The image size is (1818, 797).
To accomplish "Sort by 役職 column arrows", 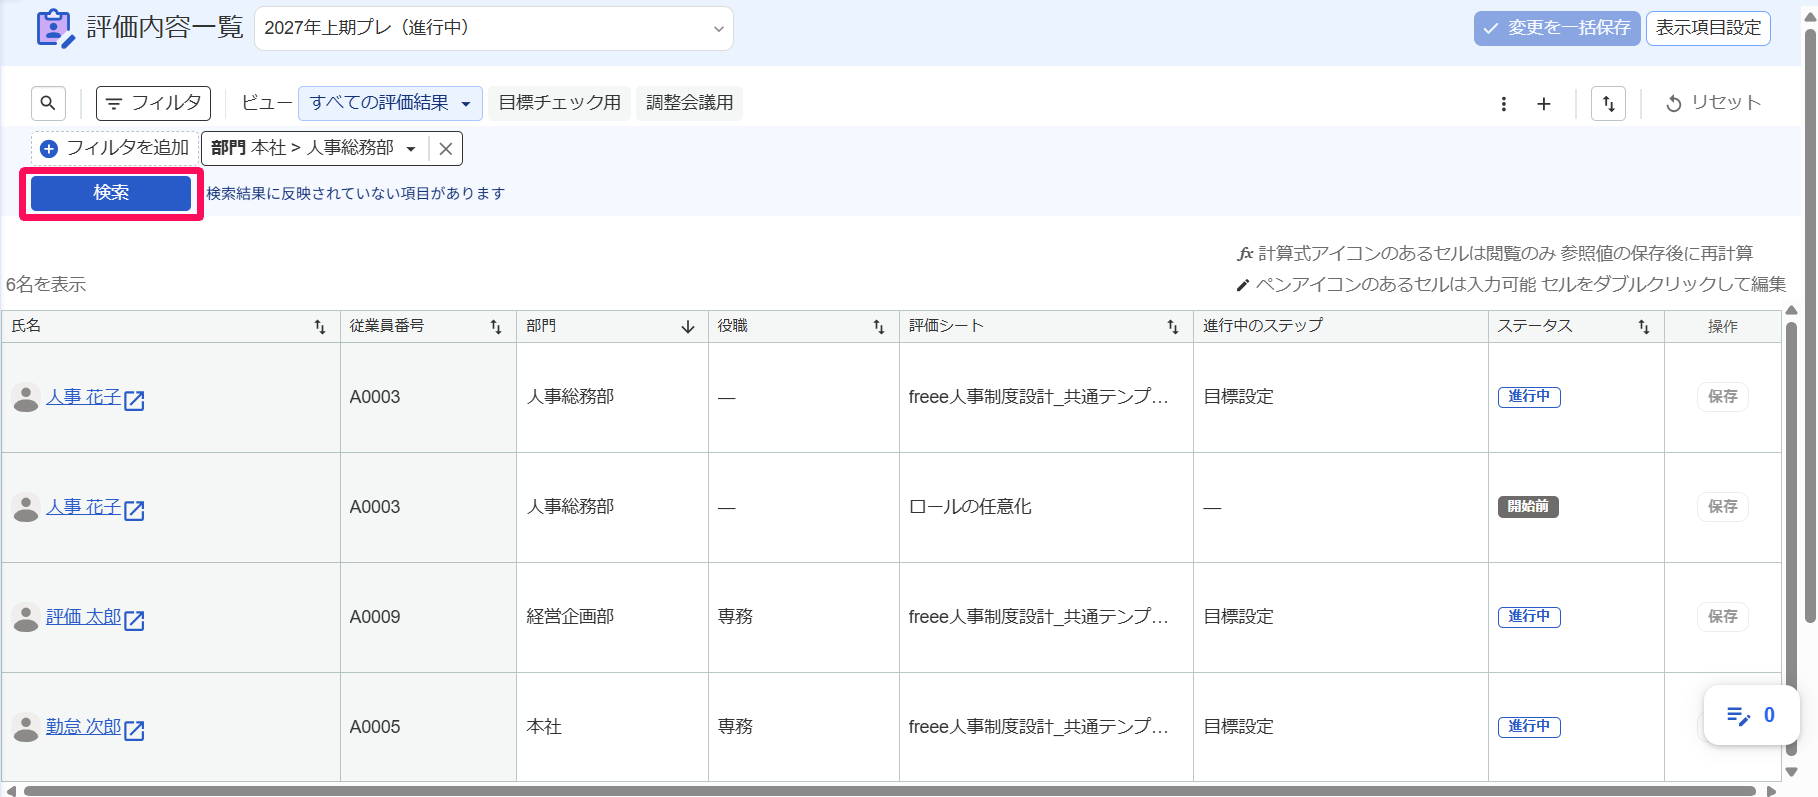I will pyautogui.click(x=879, y=327).
